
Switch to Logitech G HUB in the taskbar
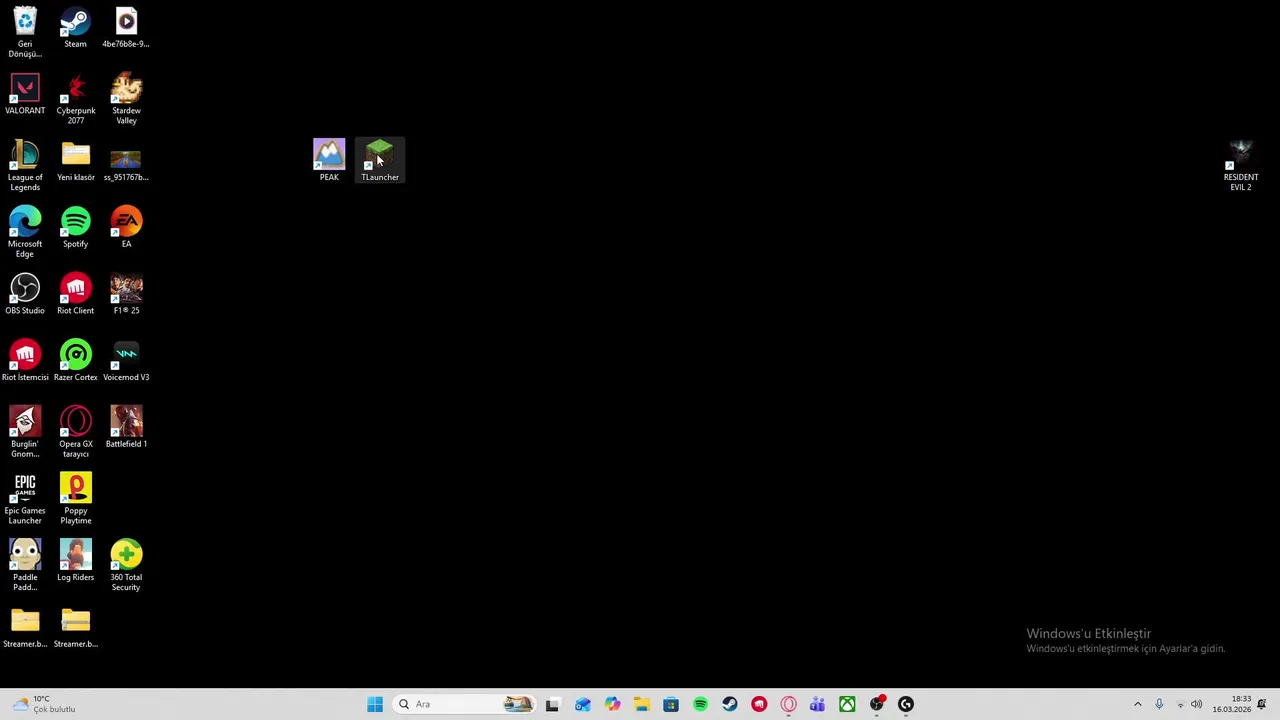(906, 704)
